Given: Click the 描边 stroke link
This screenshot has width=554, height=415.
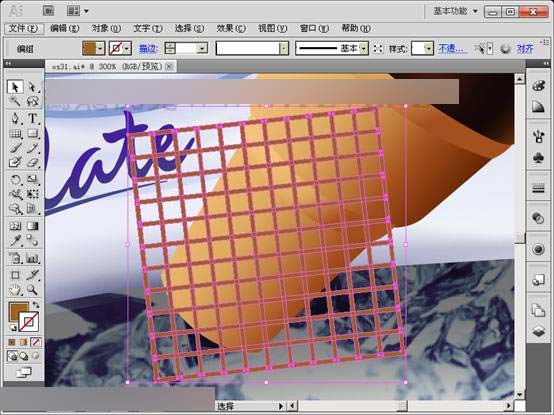Looking at the screenshot, I should tap(148, 49).
